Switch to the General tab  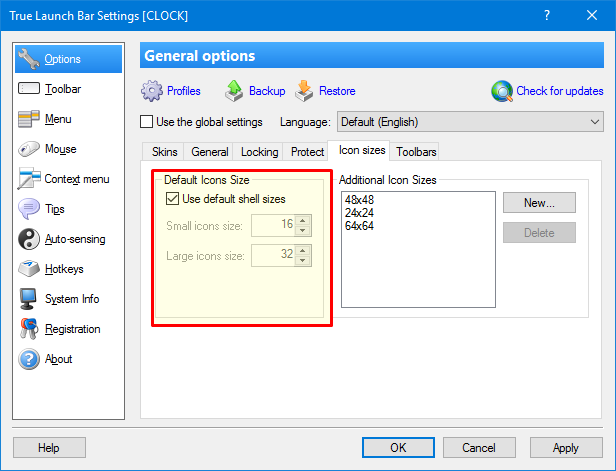coord(209,152)
